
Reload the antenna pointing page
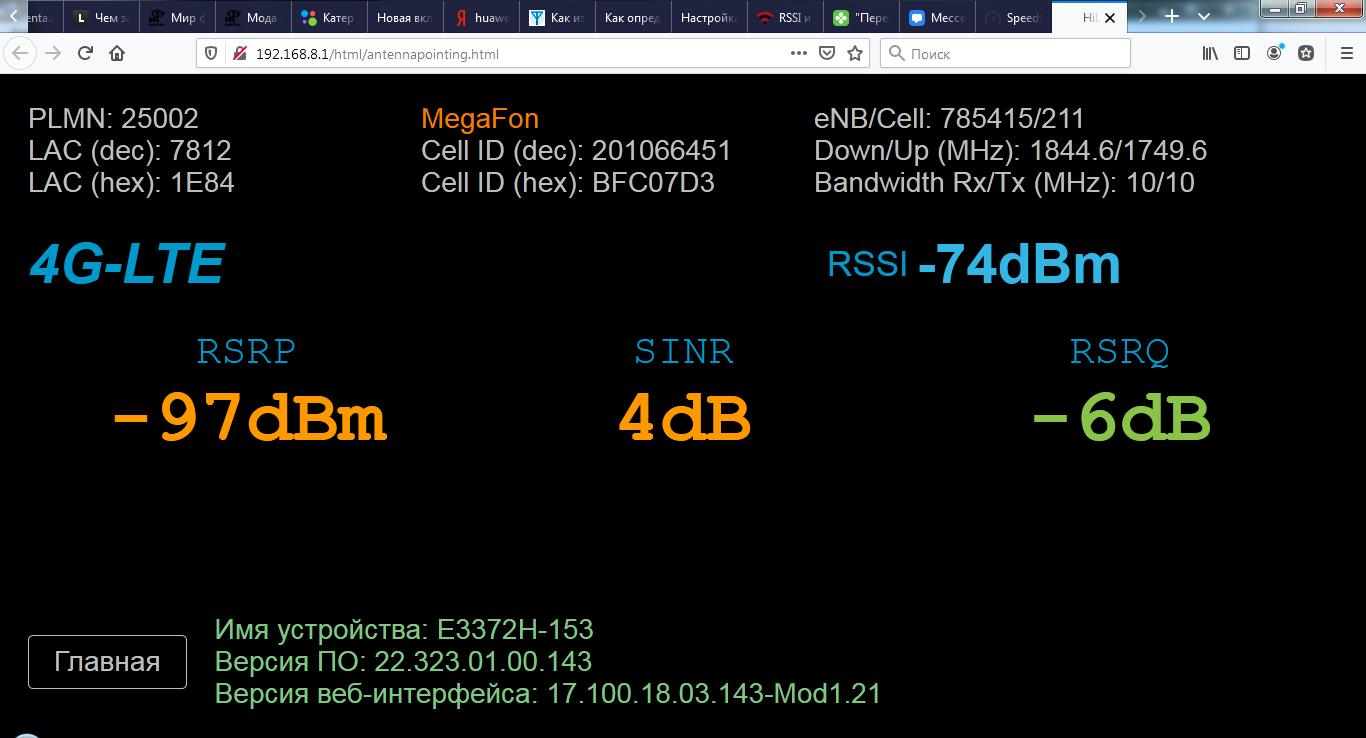tap(86, 54)
